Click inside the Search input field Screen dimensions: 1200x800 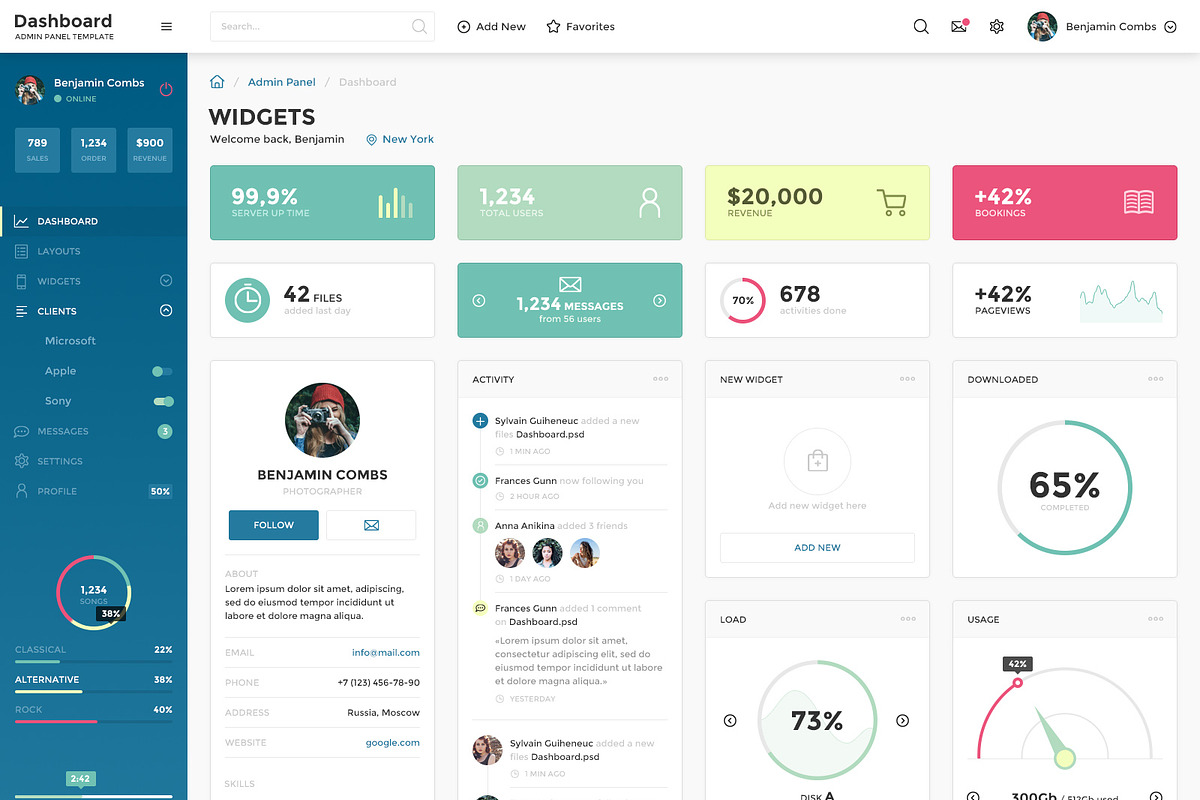[x=310, y=26]
